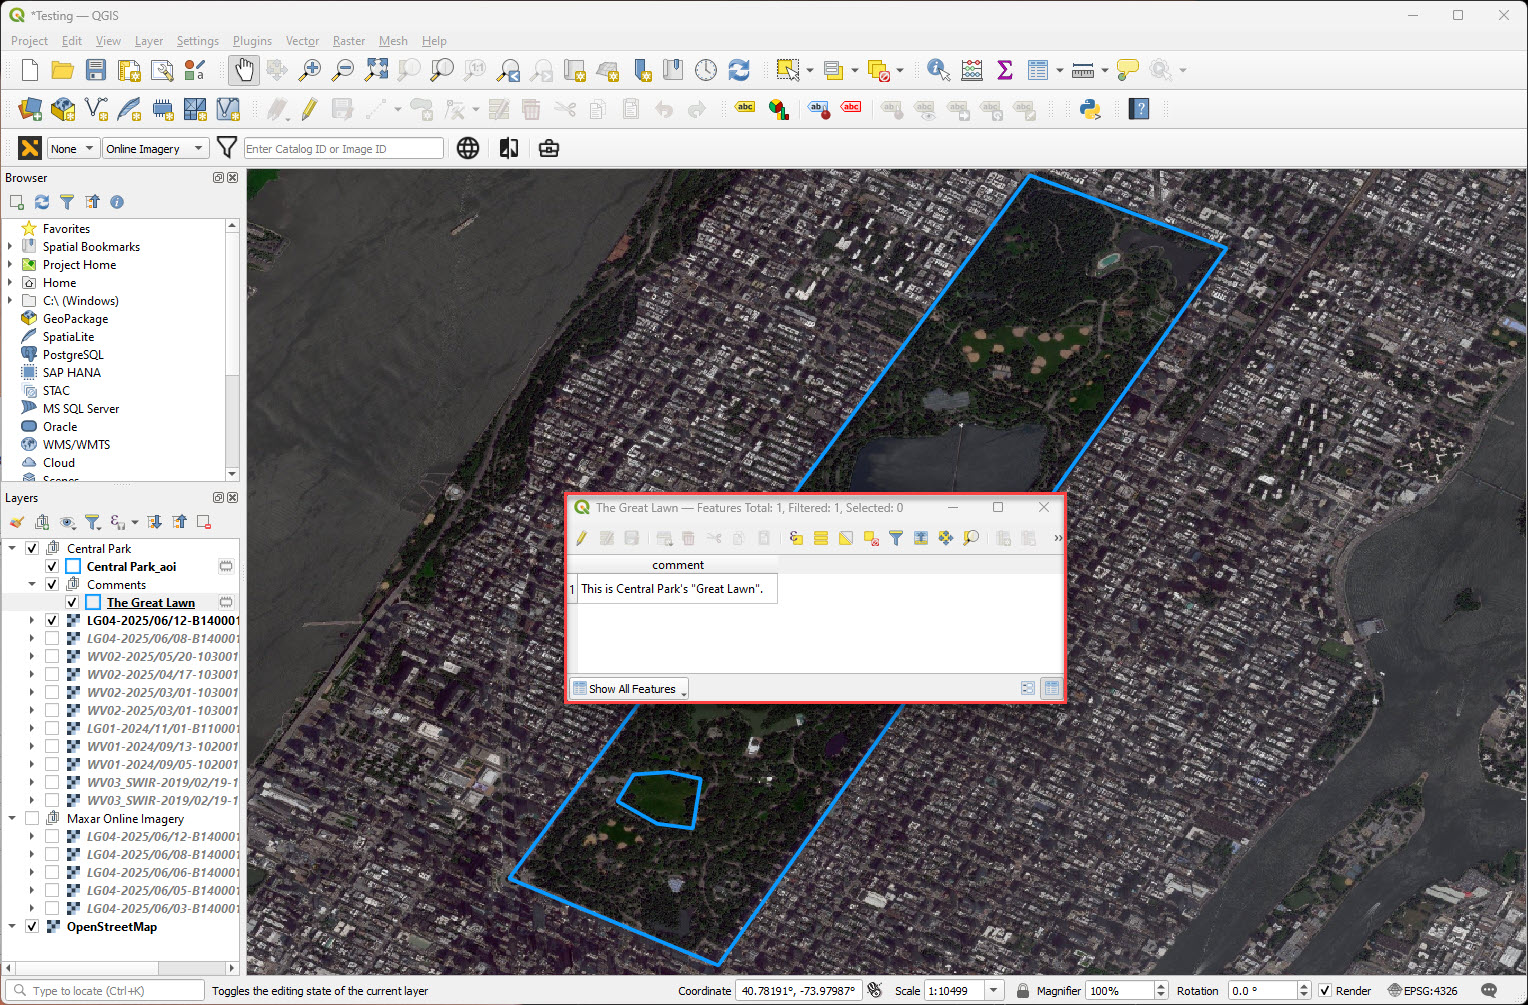Click the Coordinate field in status bar

click(798, 991)
